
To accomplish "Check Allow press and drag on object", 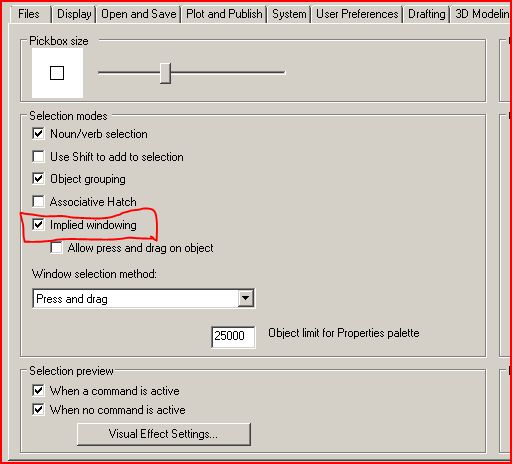I will [x=56, y=248].
